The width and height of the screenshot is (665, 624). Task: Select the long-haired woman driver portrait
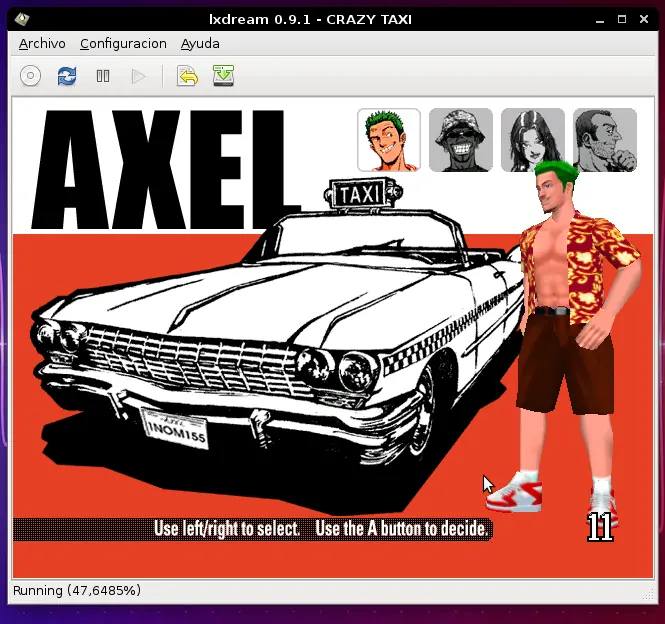[x=533, y=140]
